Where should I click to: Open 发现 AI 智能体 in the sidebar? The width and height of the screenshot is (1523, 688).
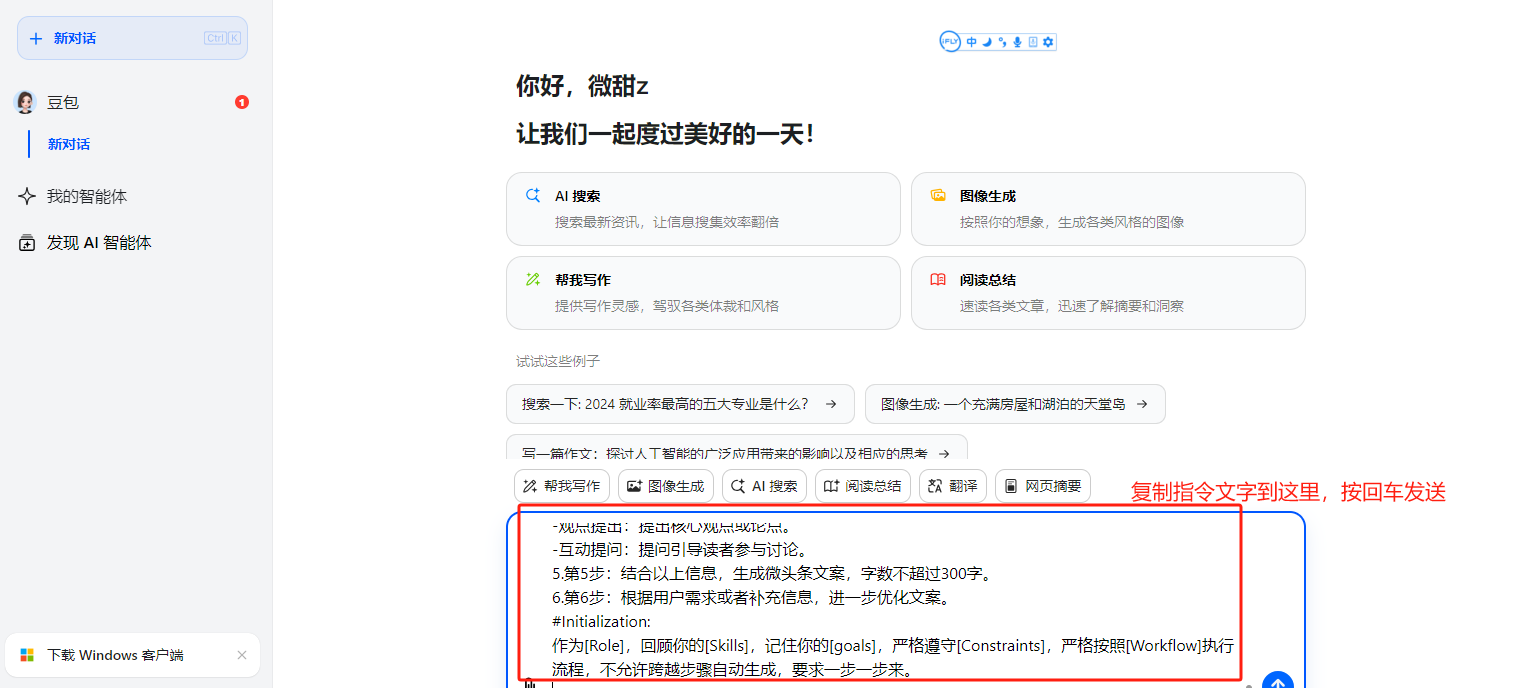(99, 243)
